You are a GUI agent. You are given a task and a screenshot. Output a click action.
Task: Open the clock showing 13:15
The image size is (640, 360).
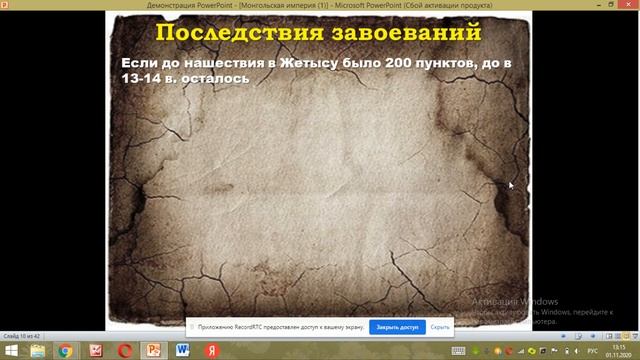point(619,351)
